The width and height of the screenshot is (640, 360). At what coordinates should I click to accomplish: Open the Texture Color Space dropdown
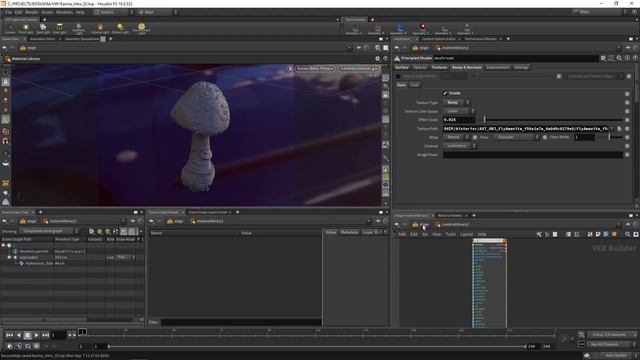459,111
